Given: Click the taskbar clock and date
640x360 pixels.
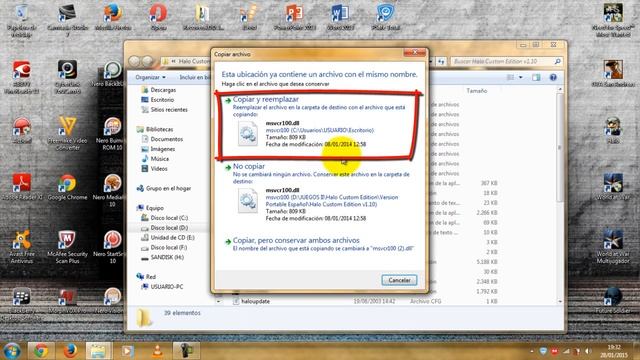Looking at the screenshot, I should (x=613, y=351).
